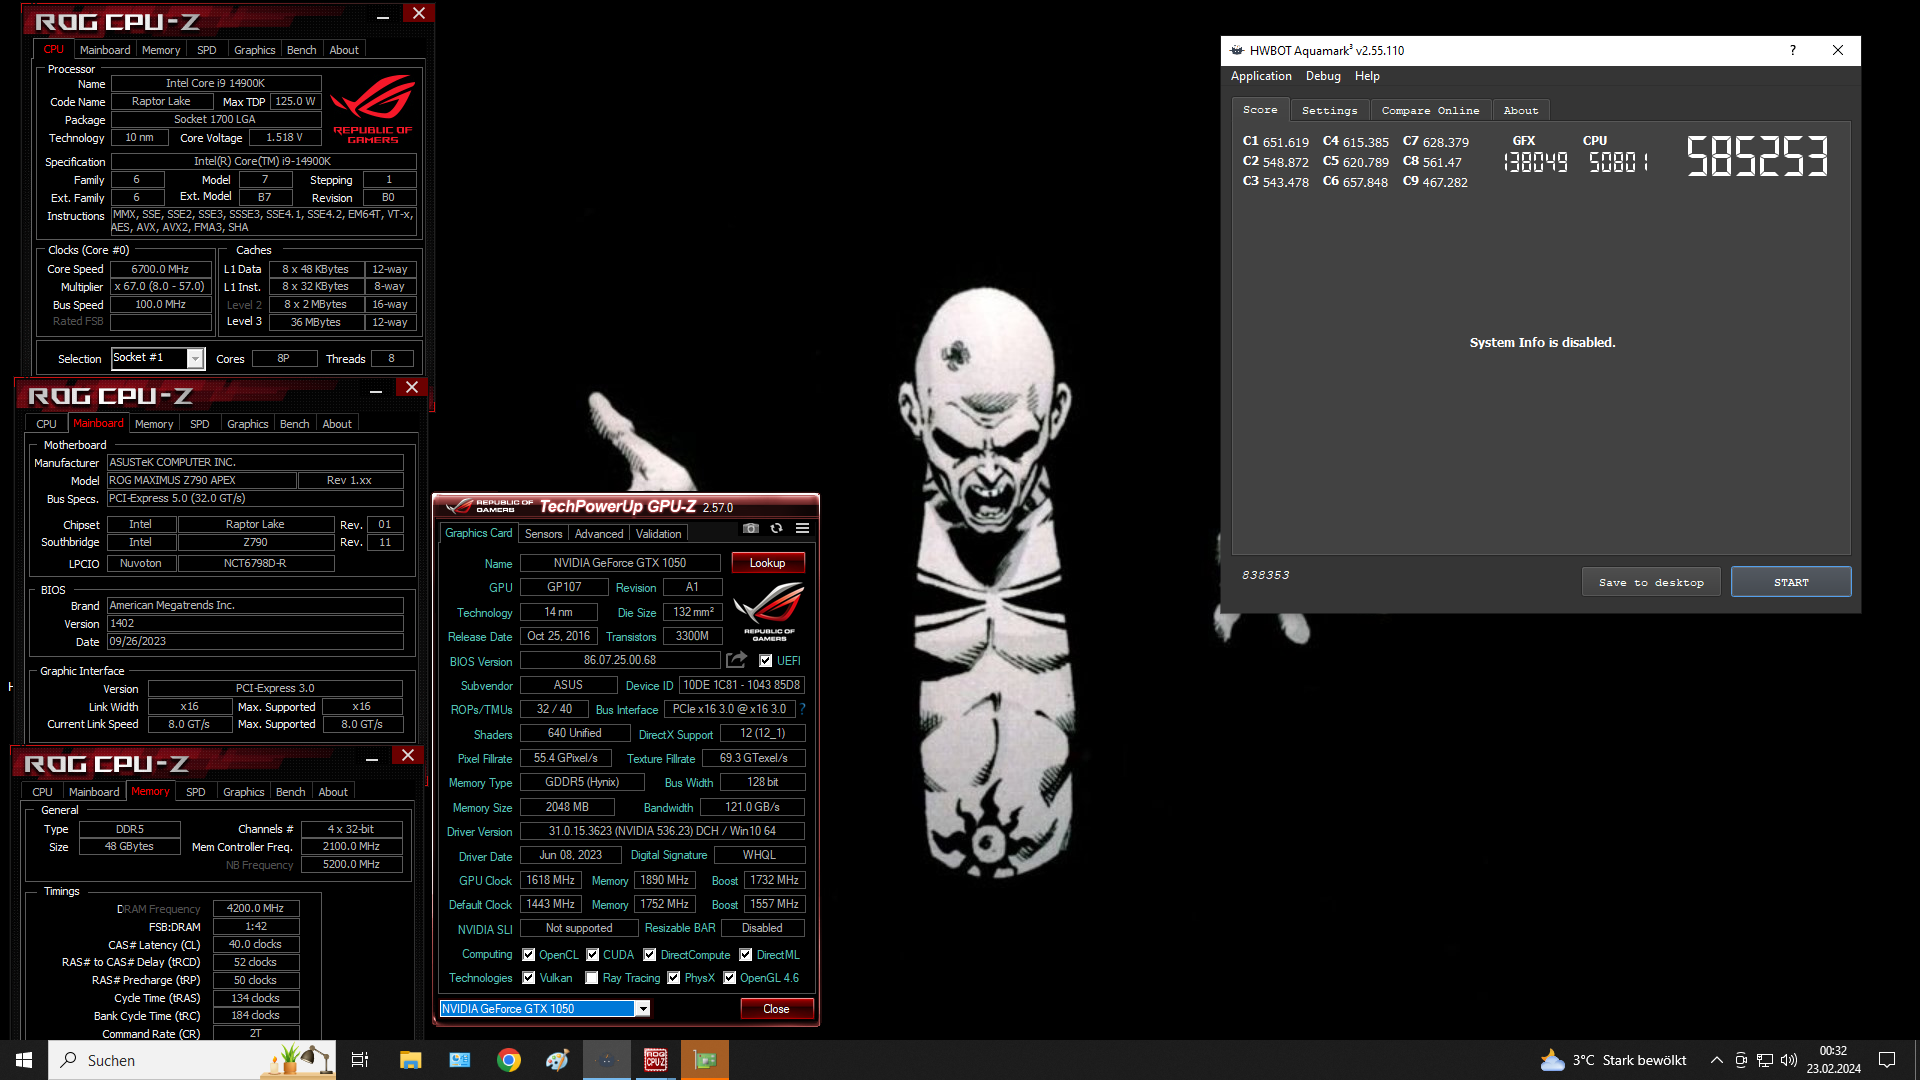Image resolution: width=1920 pixels, height=1080 pixels.
Task: Open the notification center
Action: [1887, 1060]
